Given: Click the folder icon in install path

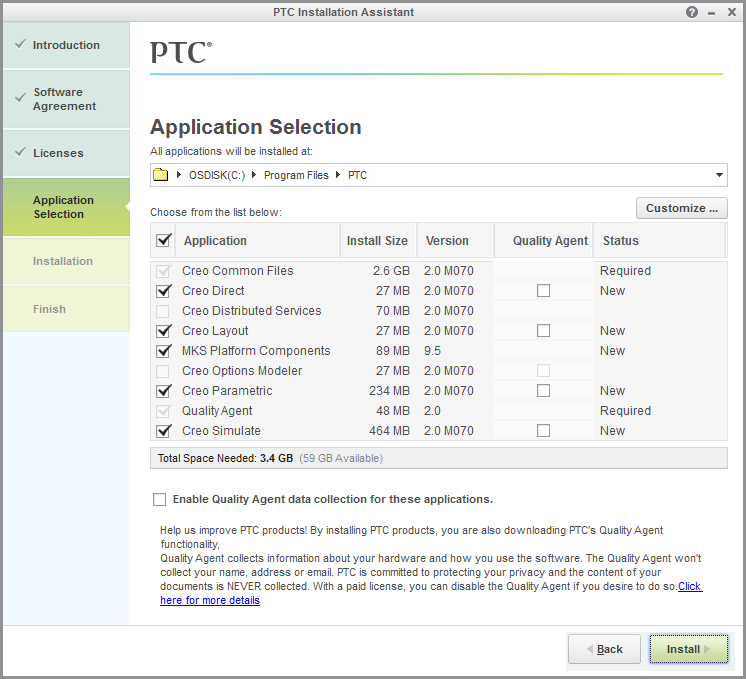Looking at the screenshot, I should pyautogui.click(x=161, y=175).
